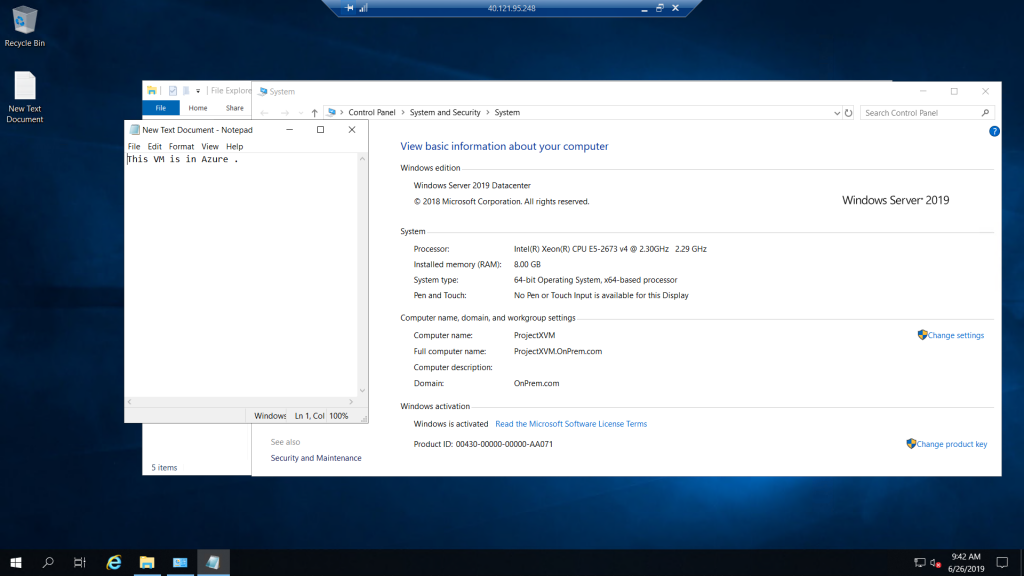
Task: Switch to Control Panel System taskbar button
Action: pyautogui.click(x=180, y=562)
